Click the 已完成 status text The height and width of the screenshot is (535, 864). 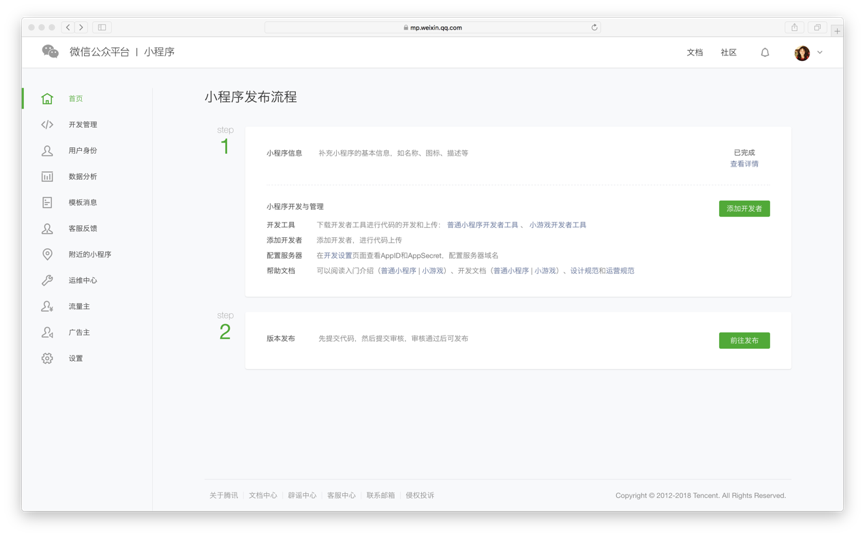point(744,153)
